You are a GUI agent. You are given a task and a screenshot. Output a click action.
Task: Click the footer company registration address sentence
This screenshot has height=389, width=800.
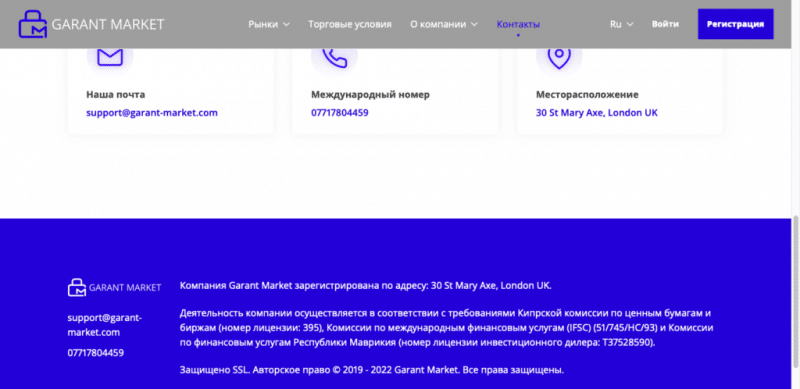pos(366,285)
